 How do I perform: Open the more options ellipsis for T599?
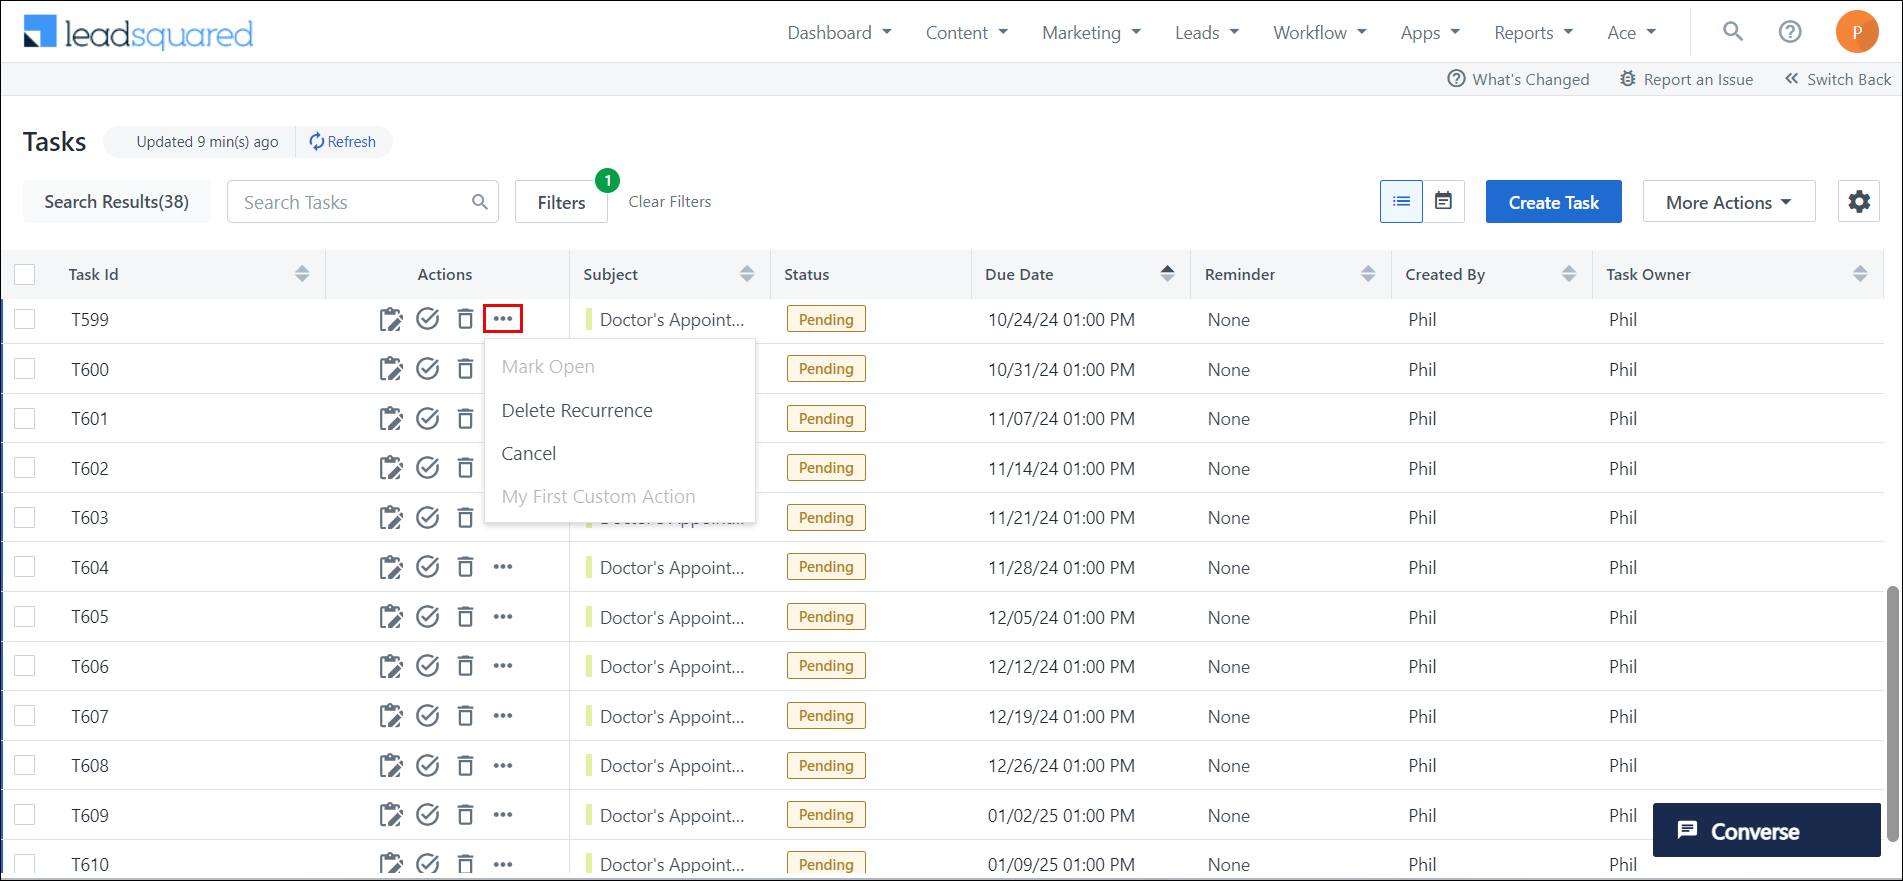pos(503,319)
